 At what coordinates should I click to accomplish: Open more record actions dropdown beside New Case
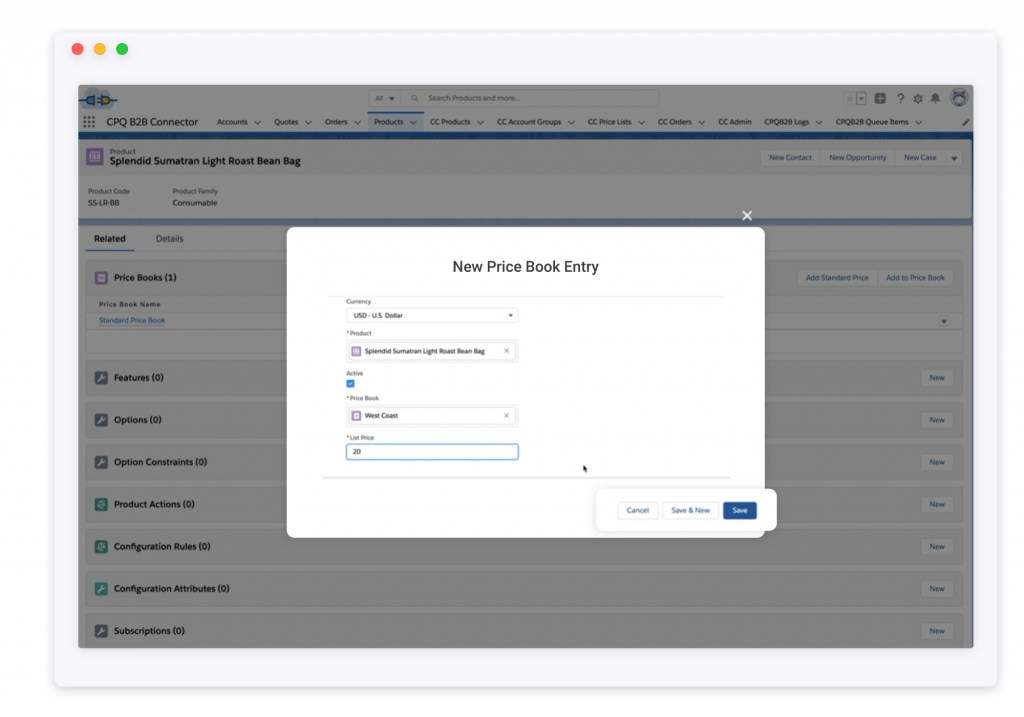pos(954,158)
